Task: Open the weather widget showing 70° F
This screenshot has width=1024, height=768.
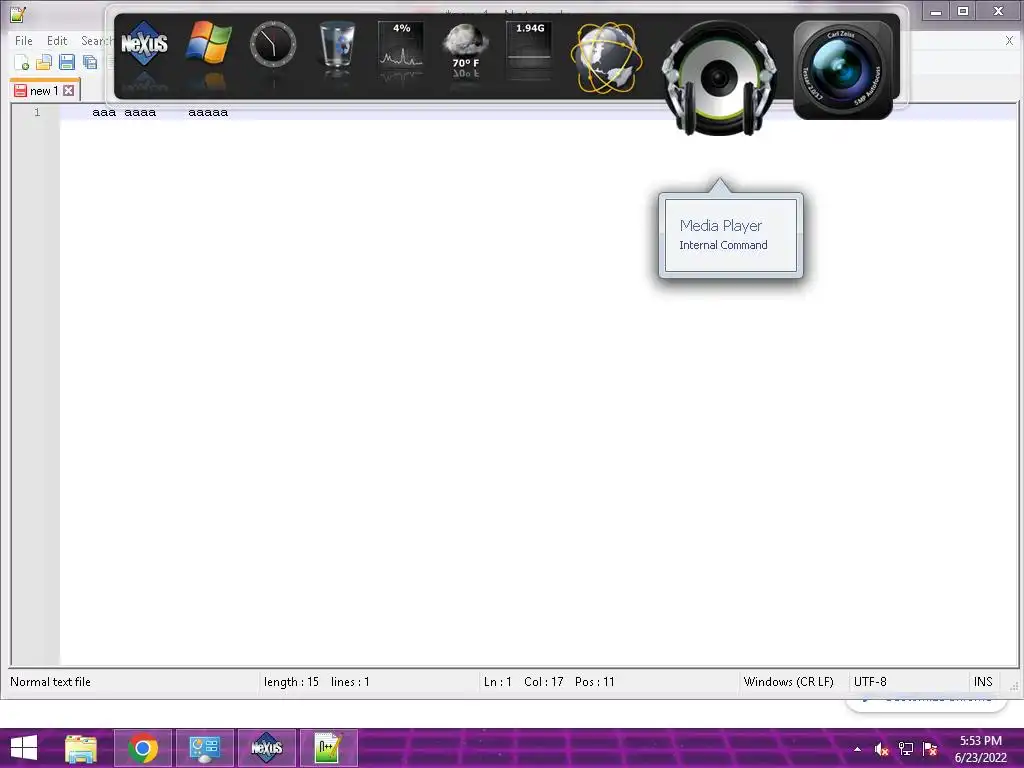Action: pos(465,46)
